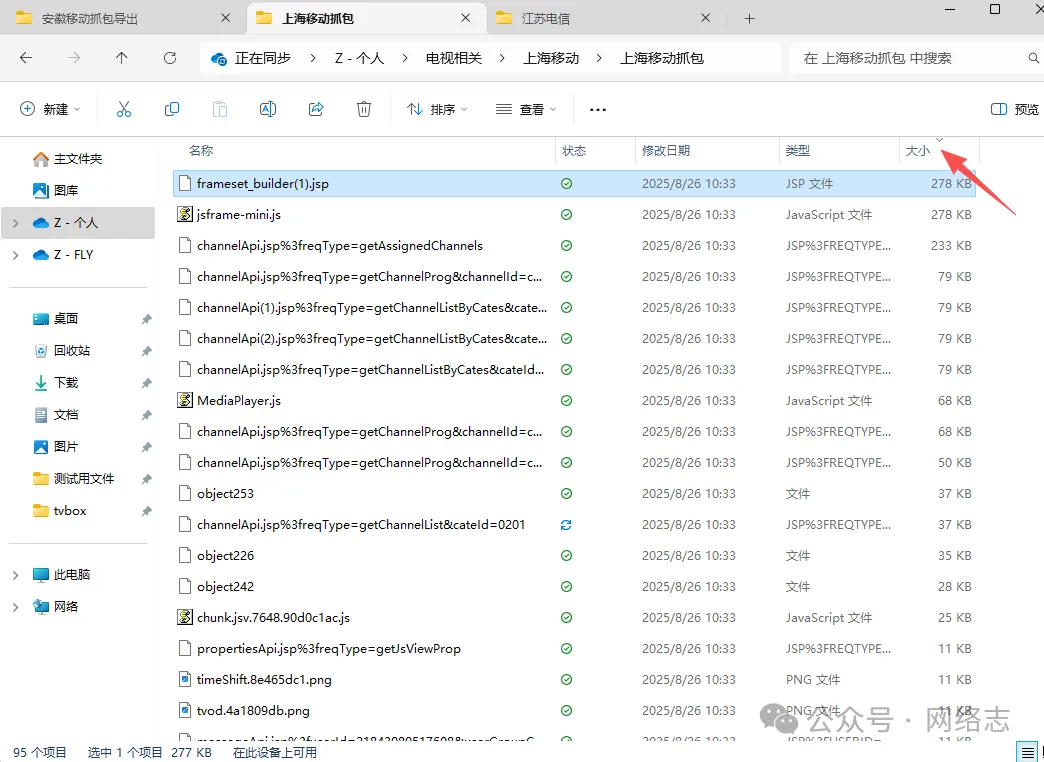1044x762 pixels.
Task: Expand the 此电脑 tree node
Action: (15, 575)
